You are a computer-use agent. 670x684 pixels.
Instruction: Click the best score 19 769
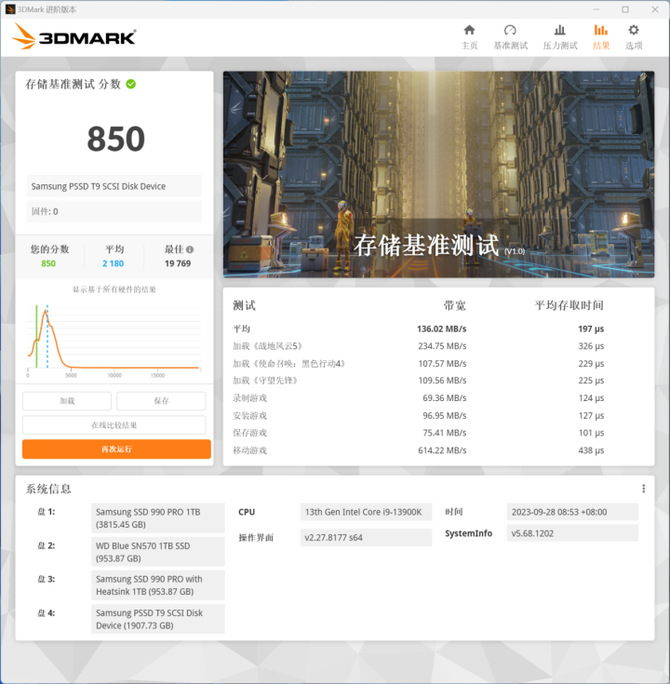click(x=178, y=263)
